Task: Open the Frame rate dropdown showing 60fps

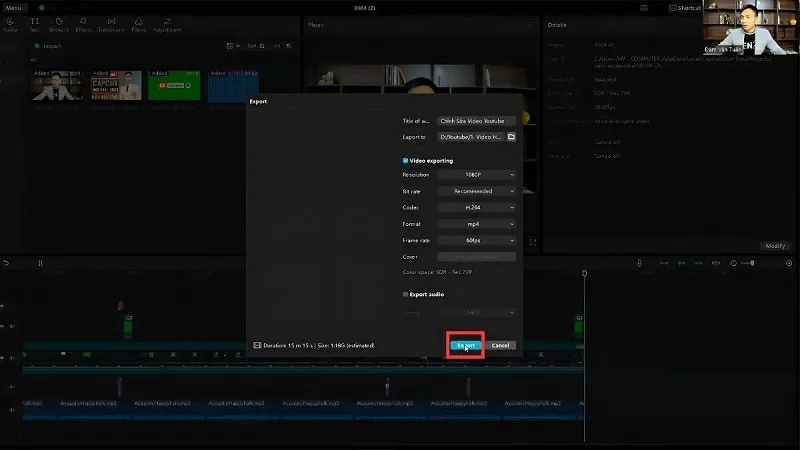Action: [x=477, y=240]
